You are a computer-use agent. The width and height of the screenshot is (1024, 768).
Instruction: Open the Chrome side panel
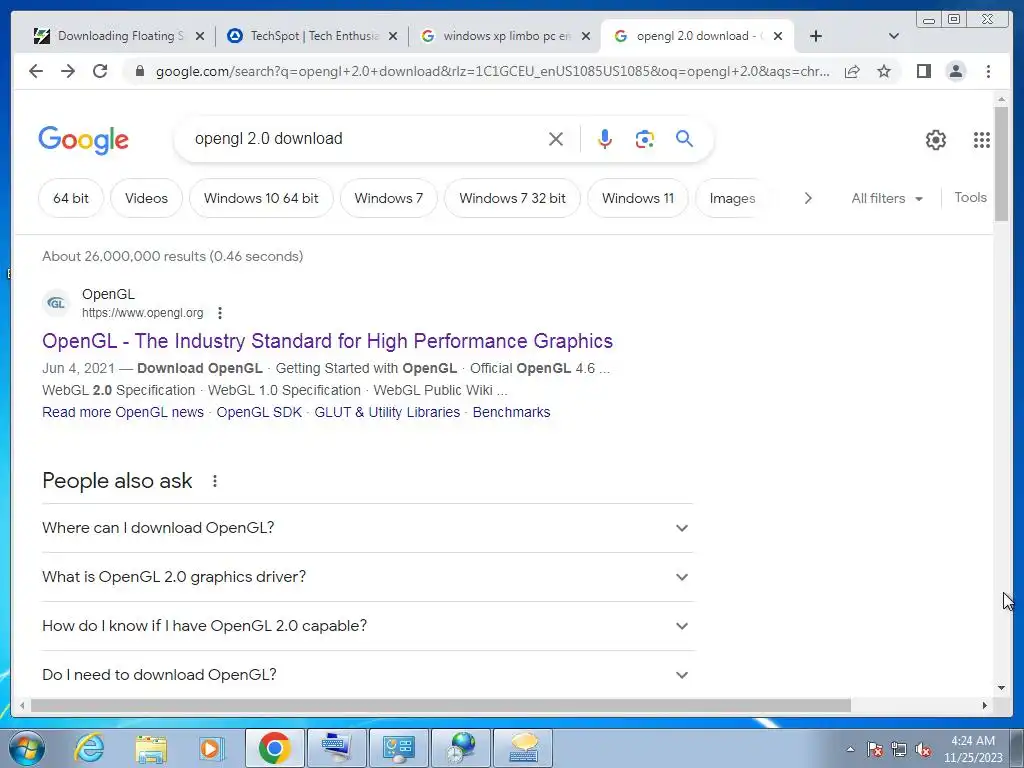[923, 71]
